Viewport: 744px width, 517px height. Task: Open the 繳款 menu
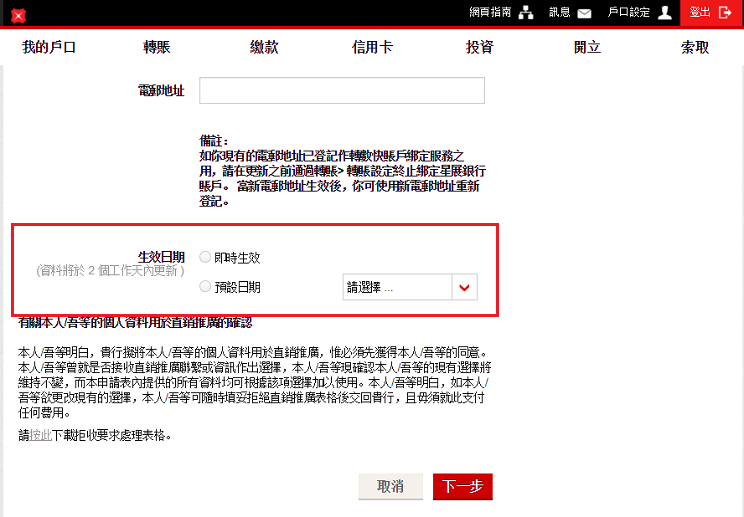pos(264,47)
